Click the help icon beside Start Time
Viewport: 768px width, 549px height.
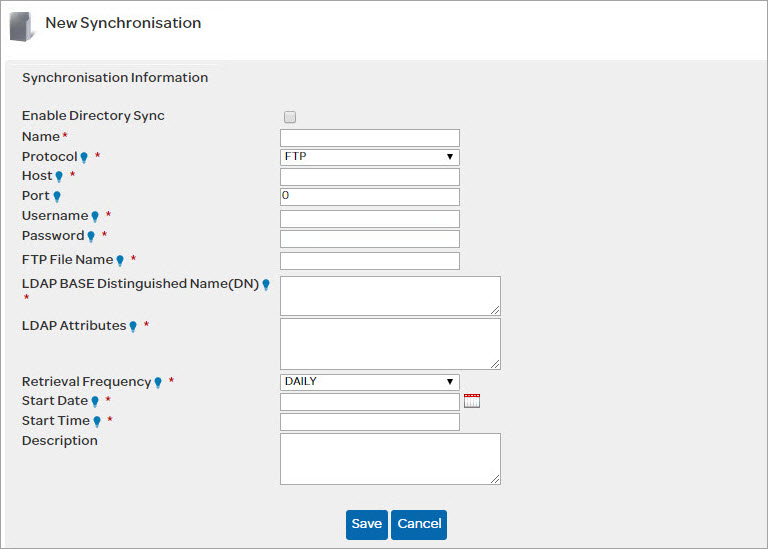pos(97,422)
